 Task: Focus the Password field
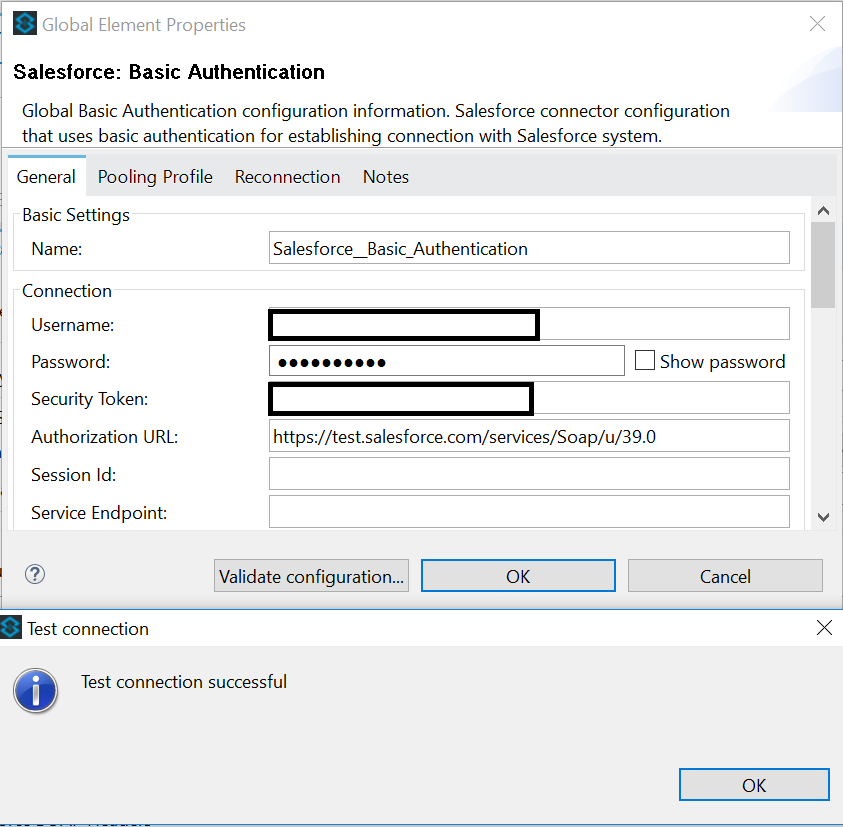coord(446,361)
